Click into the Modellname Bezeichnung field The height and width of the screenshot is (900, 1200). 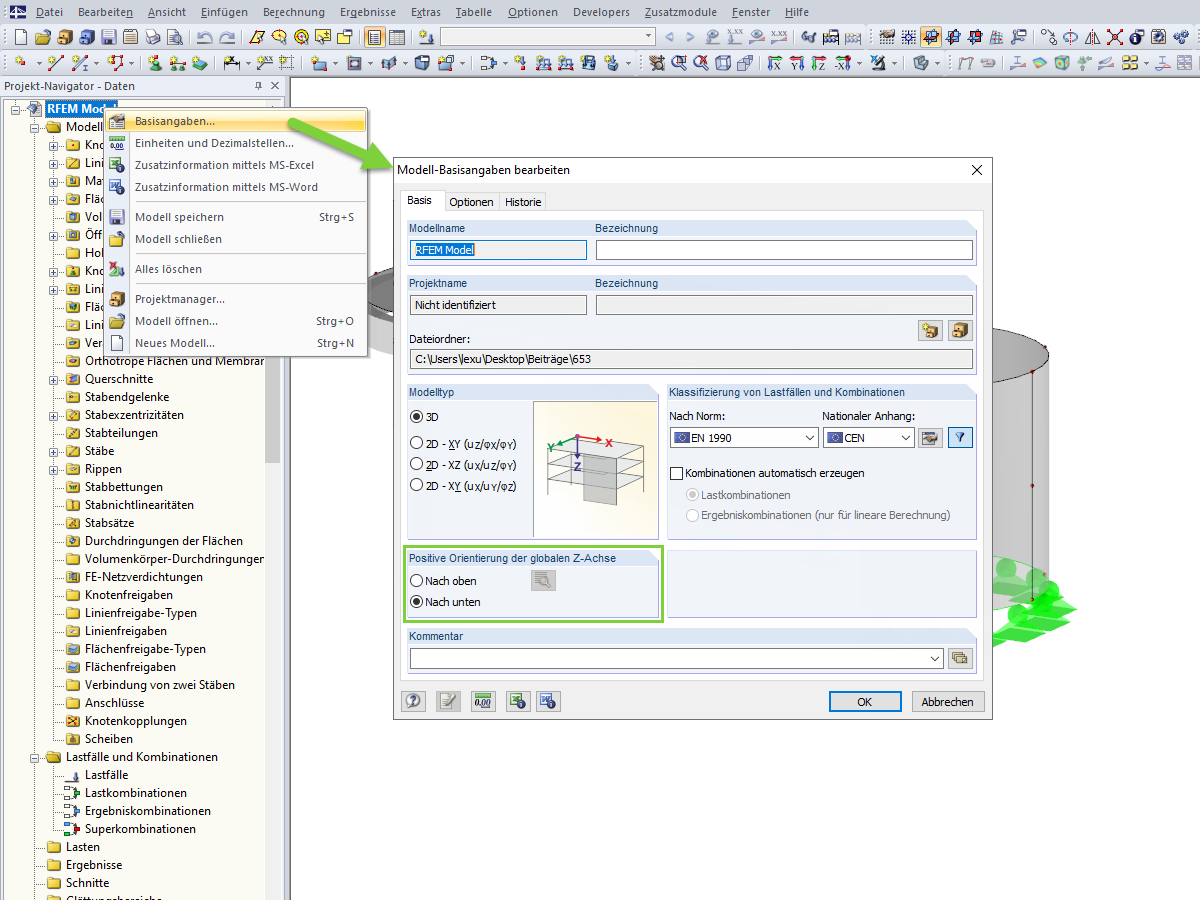pyautogui.click(x=784, y=250)
